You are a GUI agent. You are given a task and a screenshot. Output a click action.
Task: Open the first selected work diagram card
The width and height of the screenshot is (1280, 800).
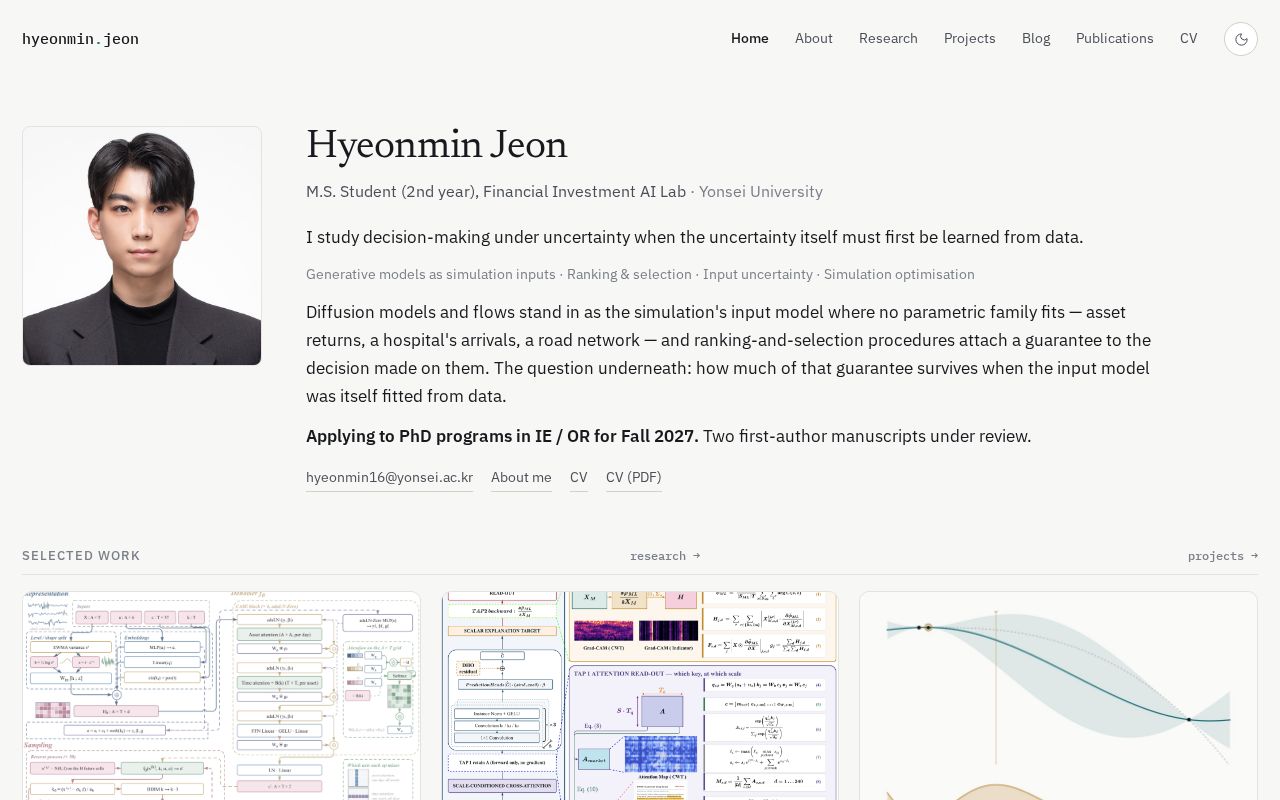click(221, 696)
